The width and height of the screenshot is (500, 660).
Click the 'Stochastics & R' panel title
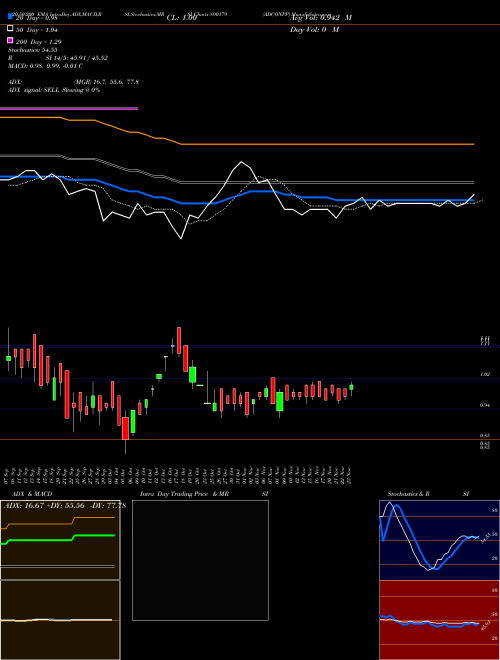(x=408, y=494)
